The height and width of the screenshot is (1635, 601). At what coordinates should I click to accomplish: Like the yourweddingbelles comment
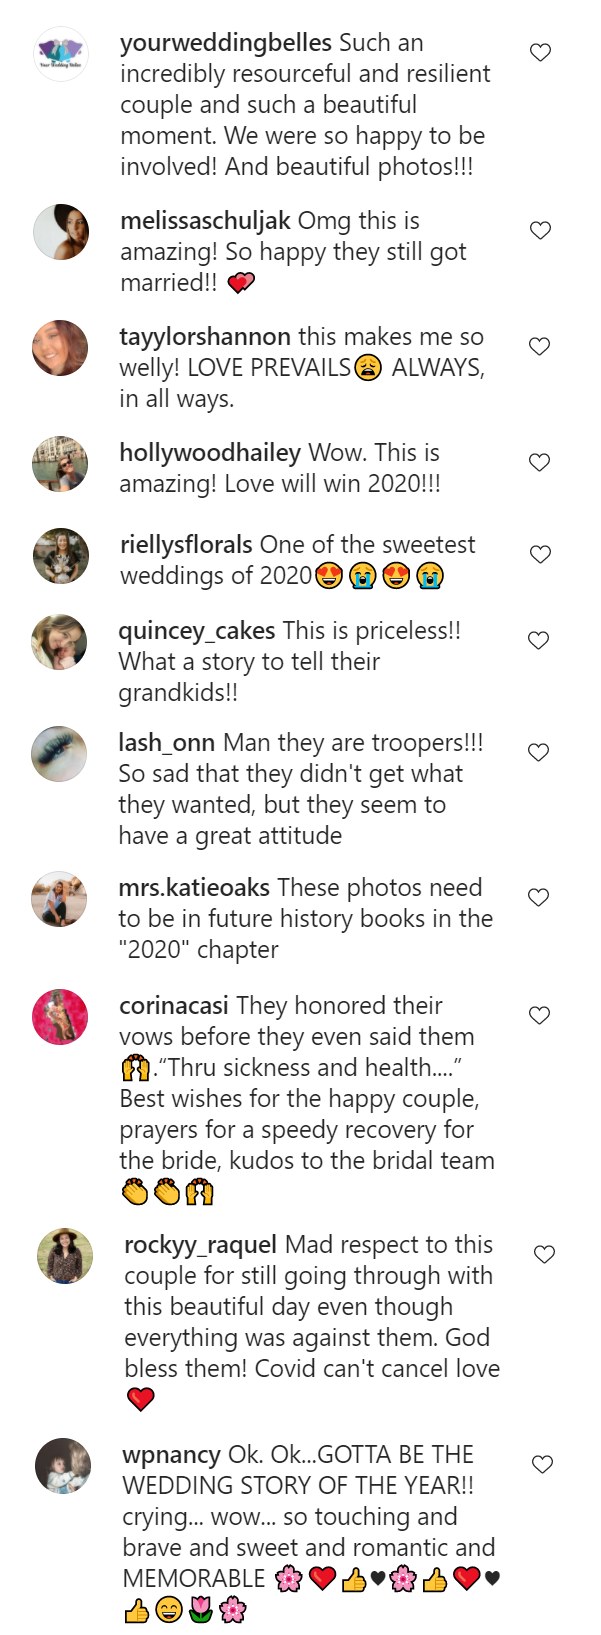pyautogui.click(x=540, y=52)
